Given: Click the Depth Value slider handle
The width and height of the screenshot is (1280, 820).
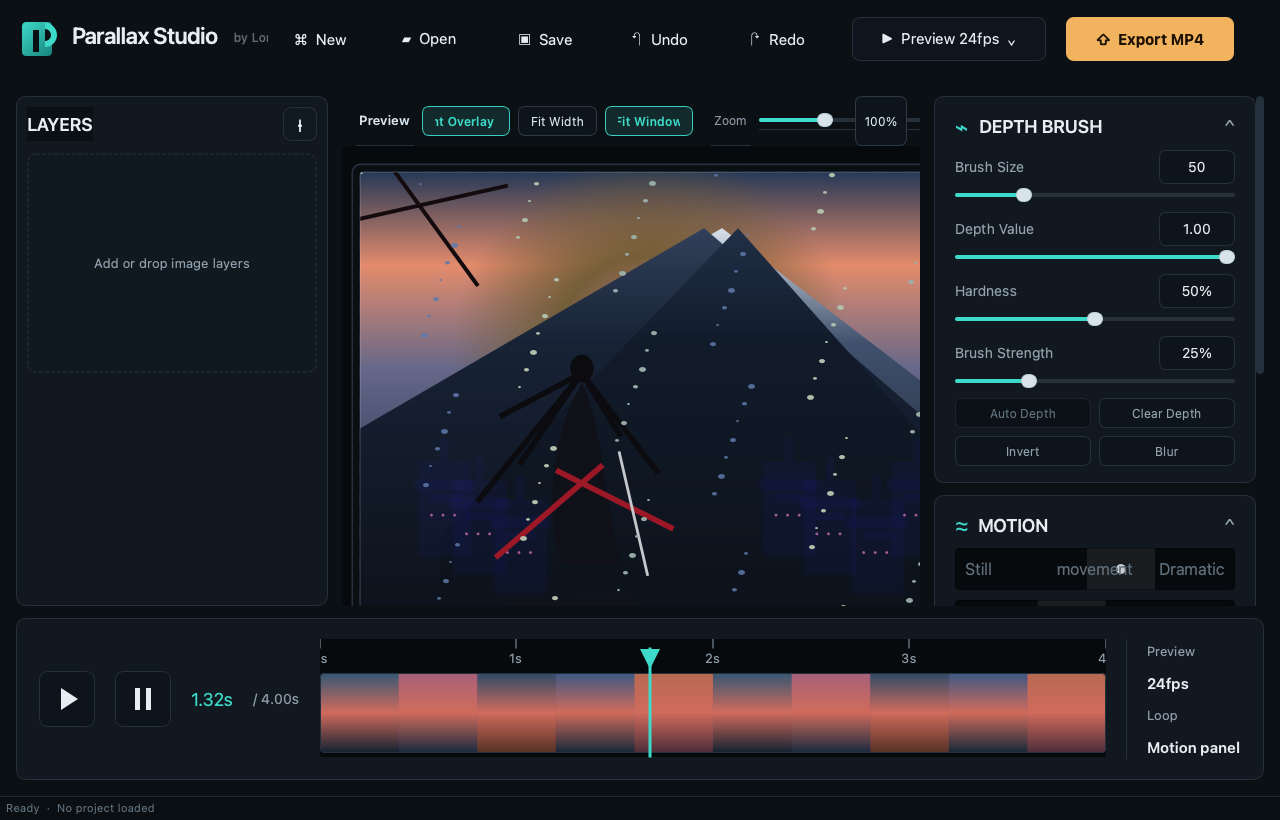Looking at the screenshot, I should click(1227, 257).
